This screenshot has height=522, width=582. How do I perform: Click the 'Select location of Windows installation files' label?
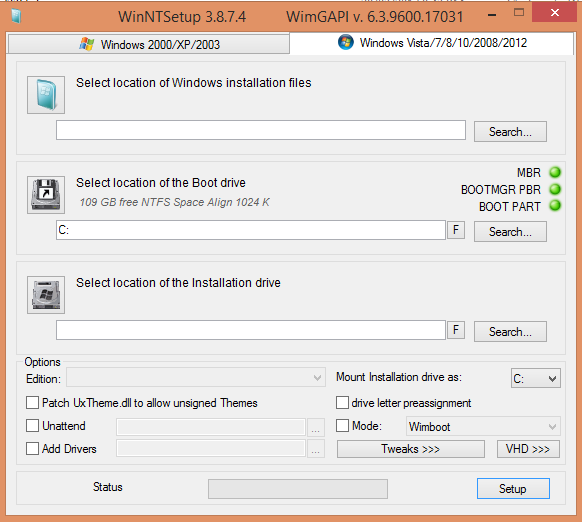click(x=194, y=83)
